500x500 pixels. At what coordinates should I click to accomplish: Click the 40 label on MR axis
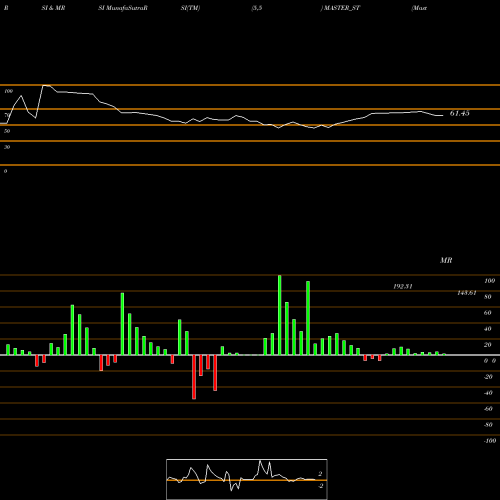(488, 329)
